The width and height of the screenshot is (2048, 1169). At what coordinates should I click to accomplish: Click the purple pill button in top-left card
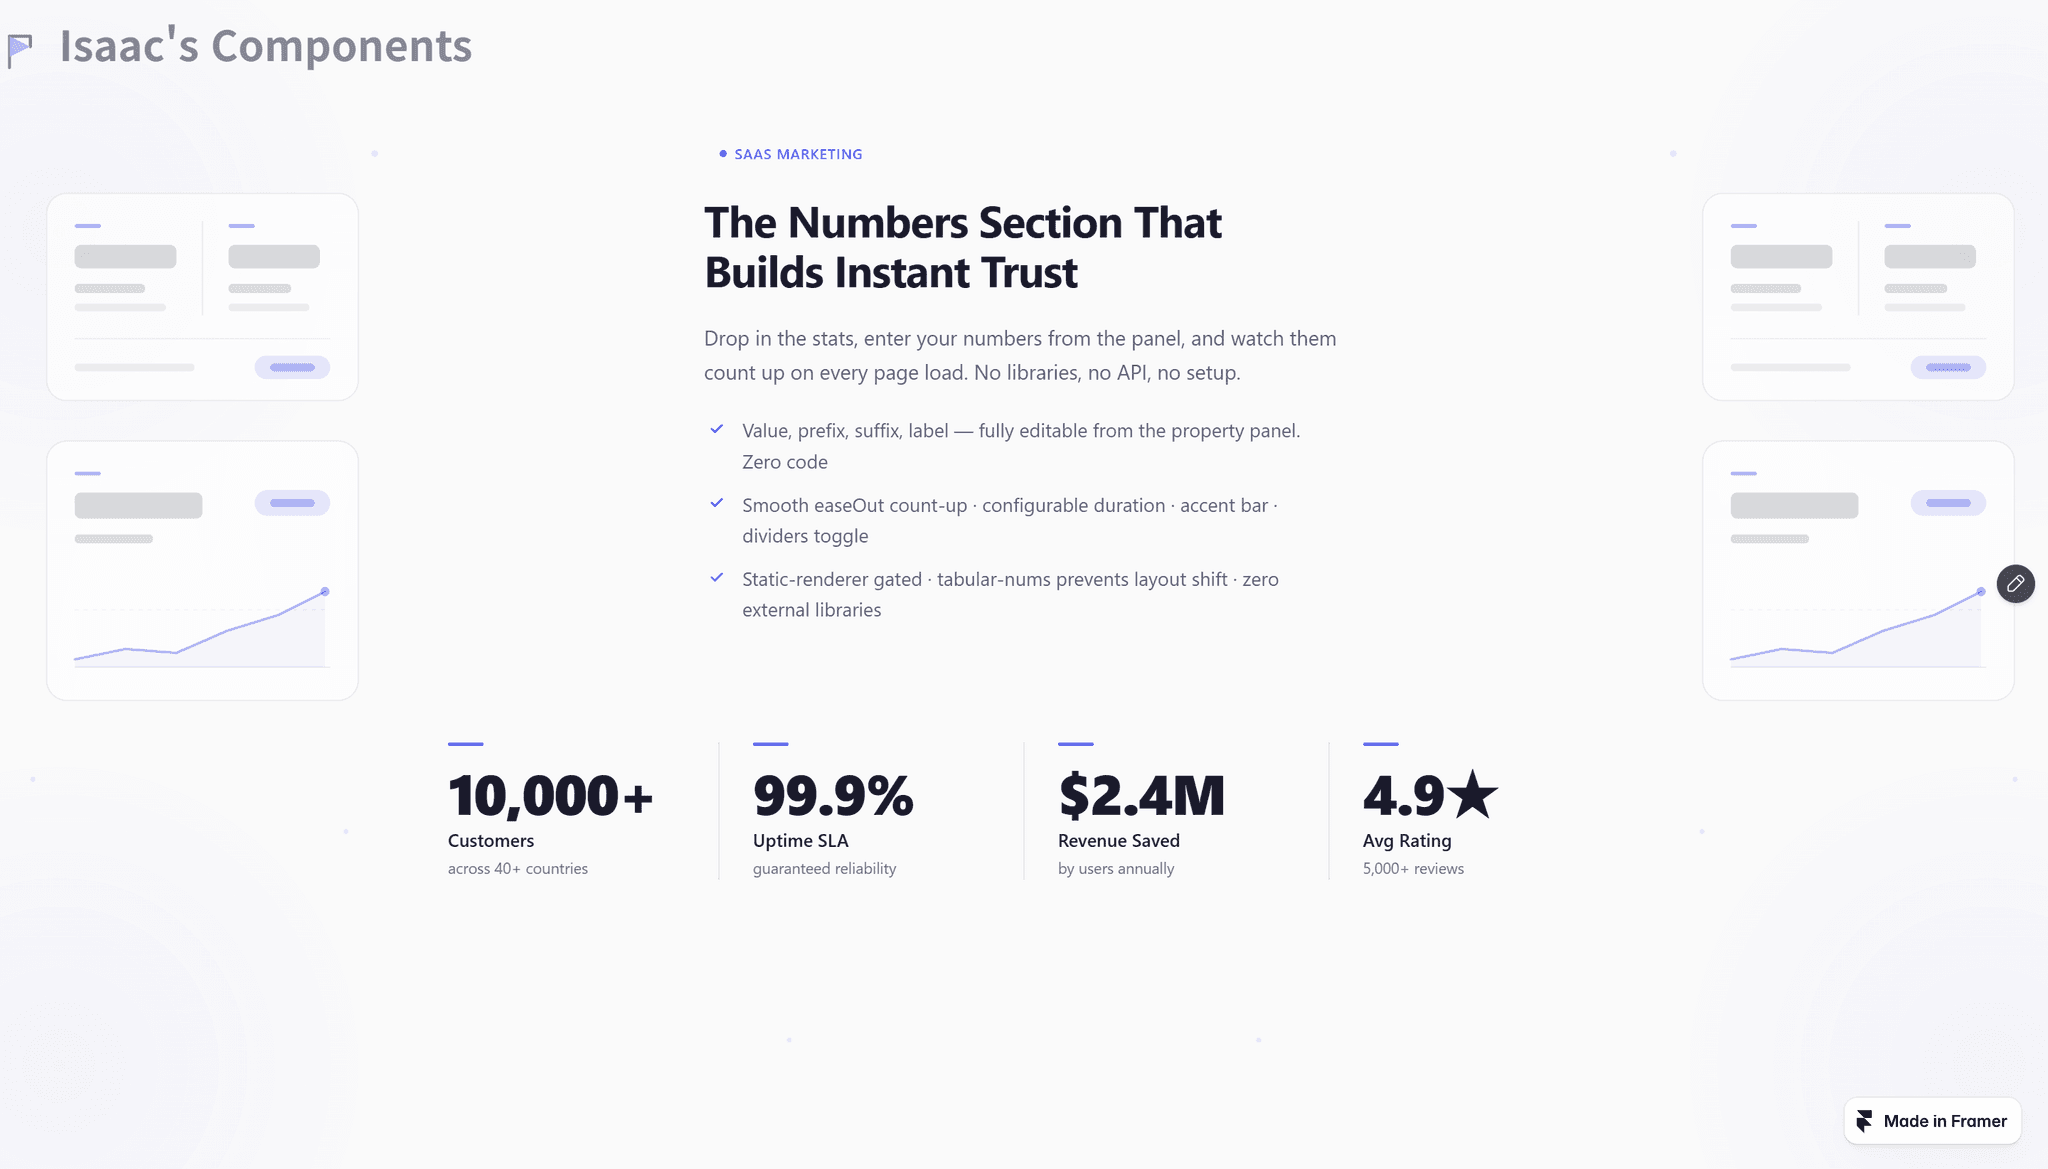point(292,367)
